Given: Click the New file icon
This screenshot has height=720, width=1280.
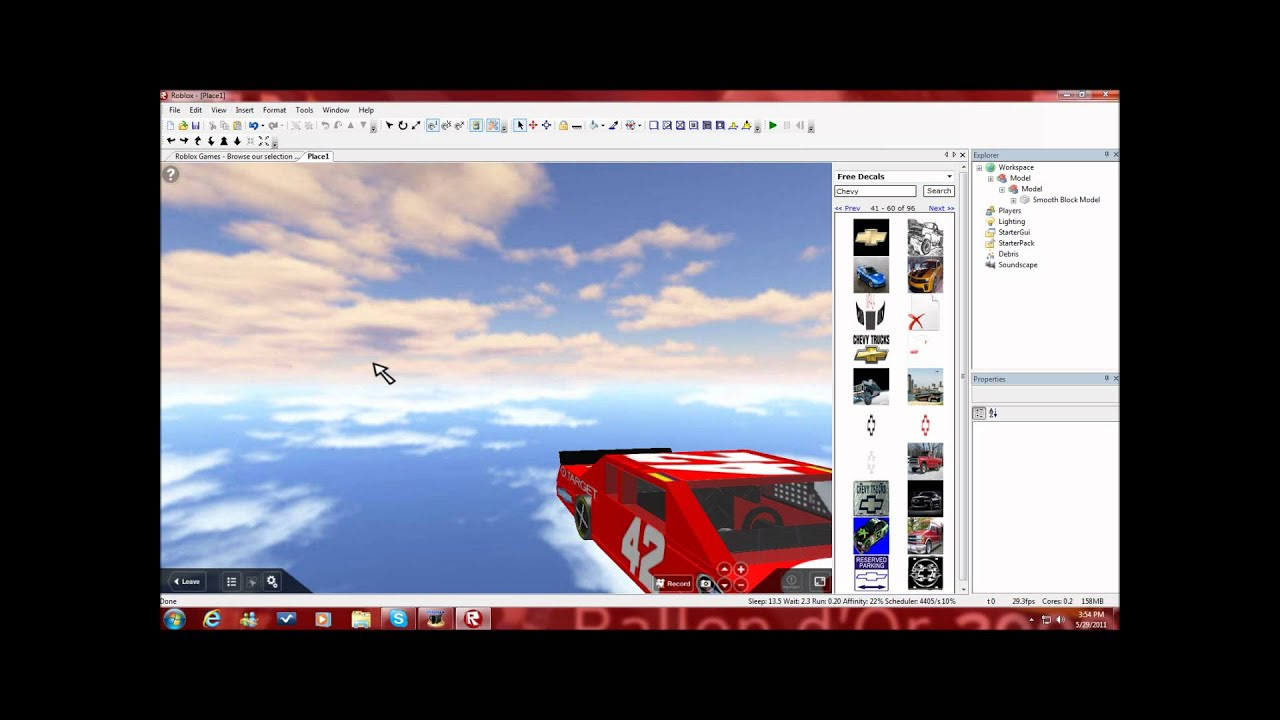Looking at the screenshot, I should [169, 125].
